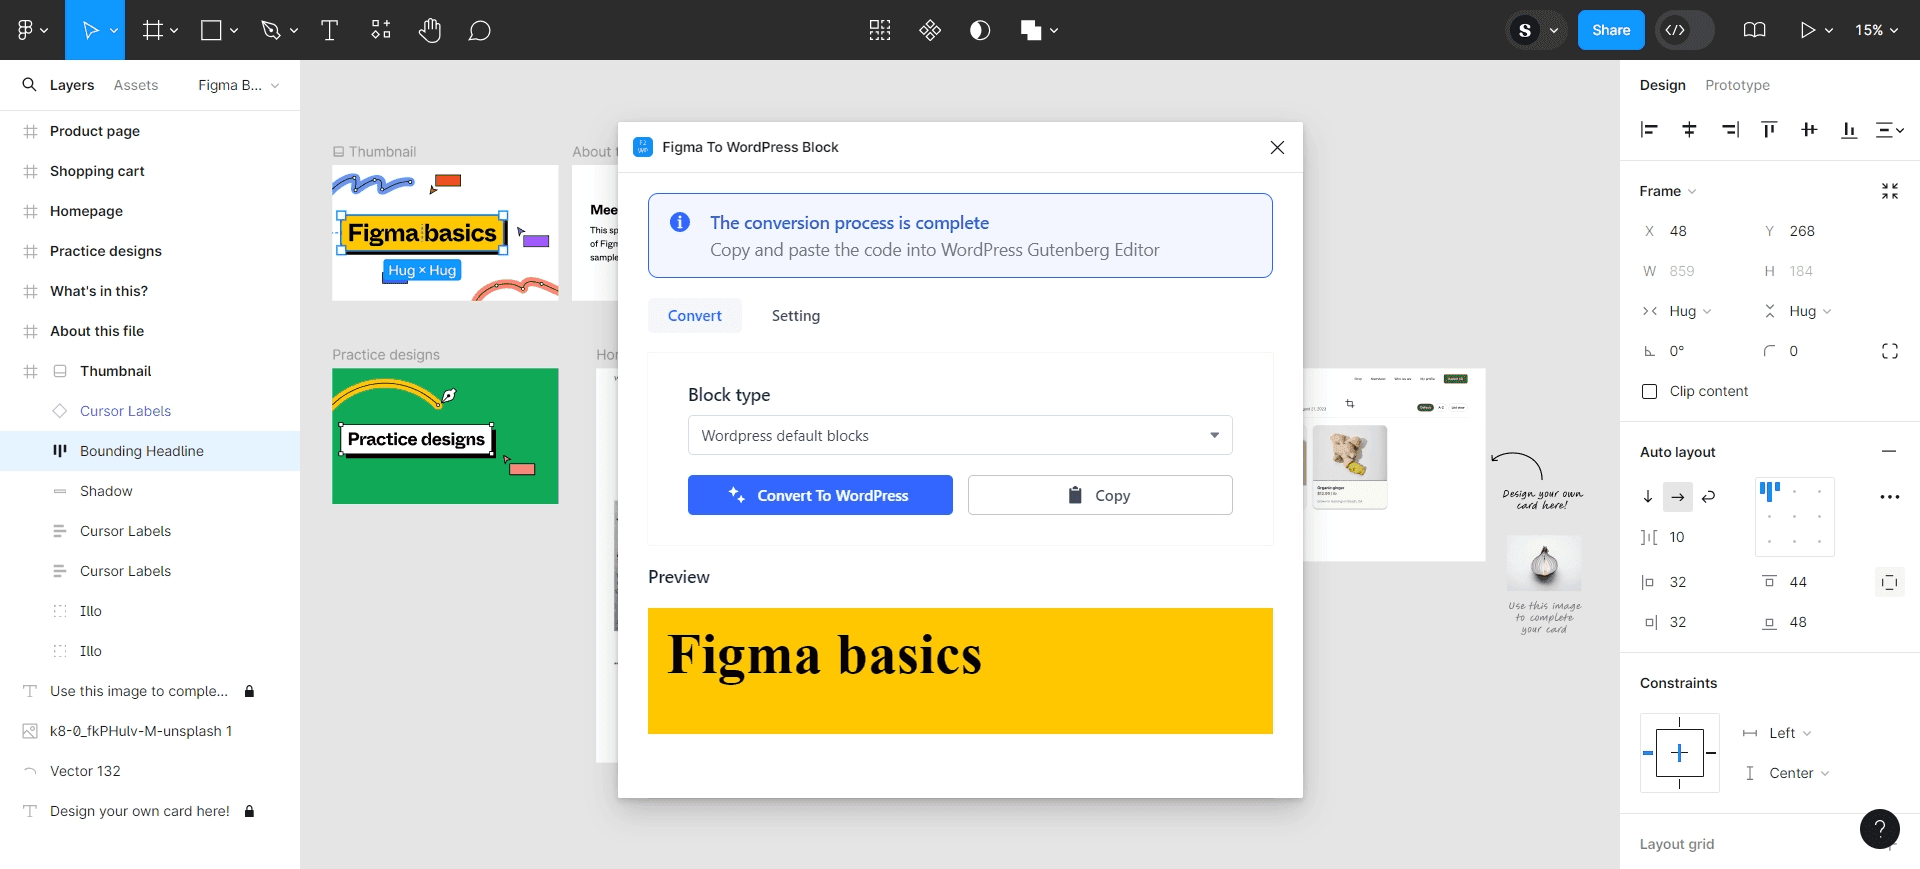This screenshot has height=869, width=1920.
Task: Click the multi-edit grid icon in toolbar
Action: (x=880, y=30)
